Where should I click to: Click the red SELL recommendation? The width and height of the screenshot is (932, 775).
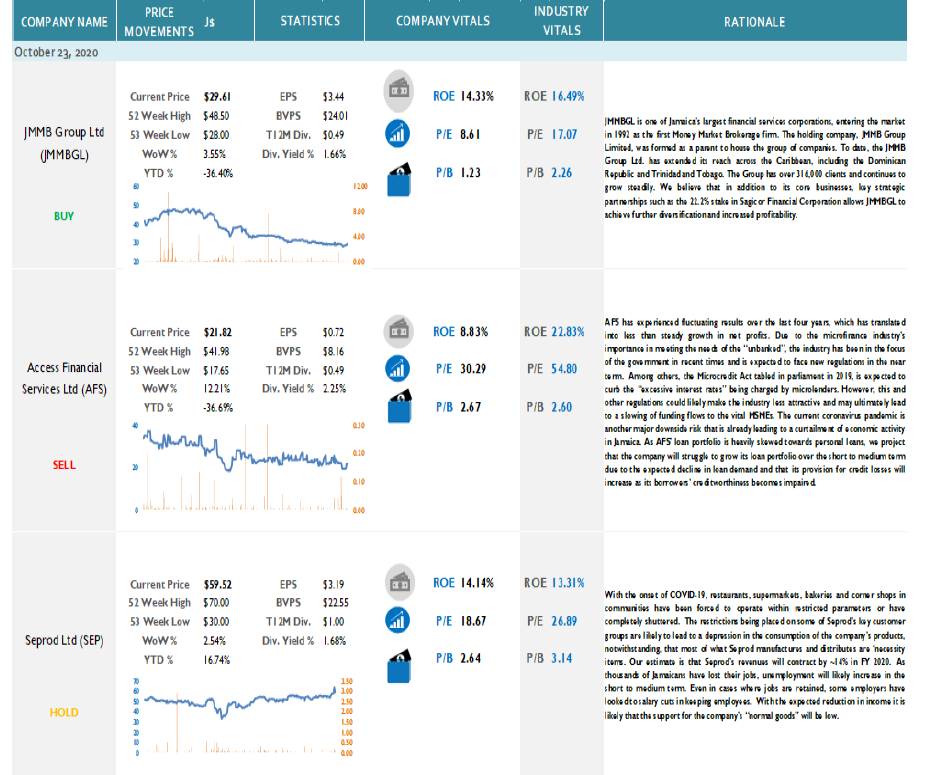click(64, 465)
